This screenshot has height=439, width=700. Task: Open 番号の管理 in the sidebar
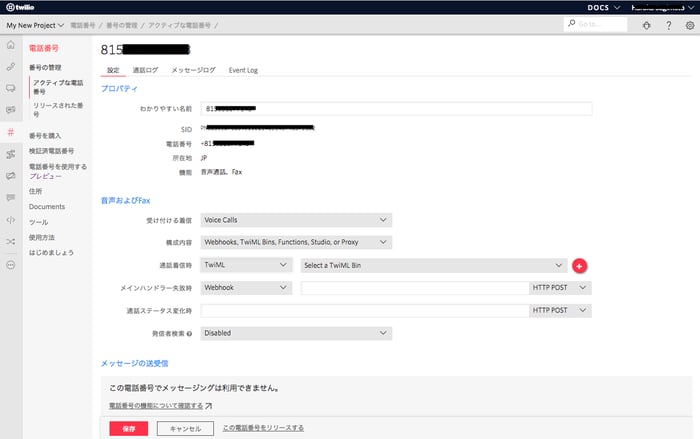pyautogui.click(x=45, y=67)
